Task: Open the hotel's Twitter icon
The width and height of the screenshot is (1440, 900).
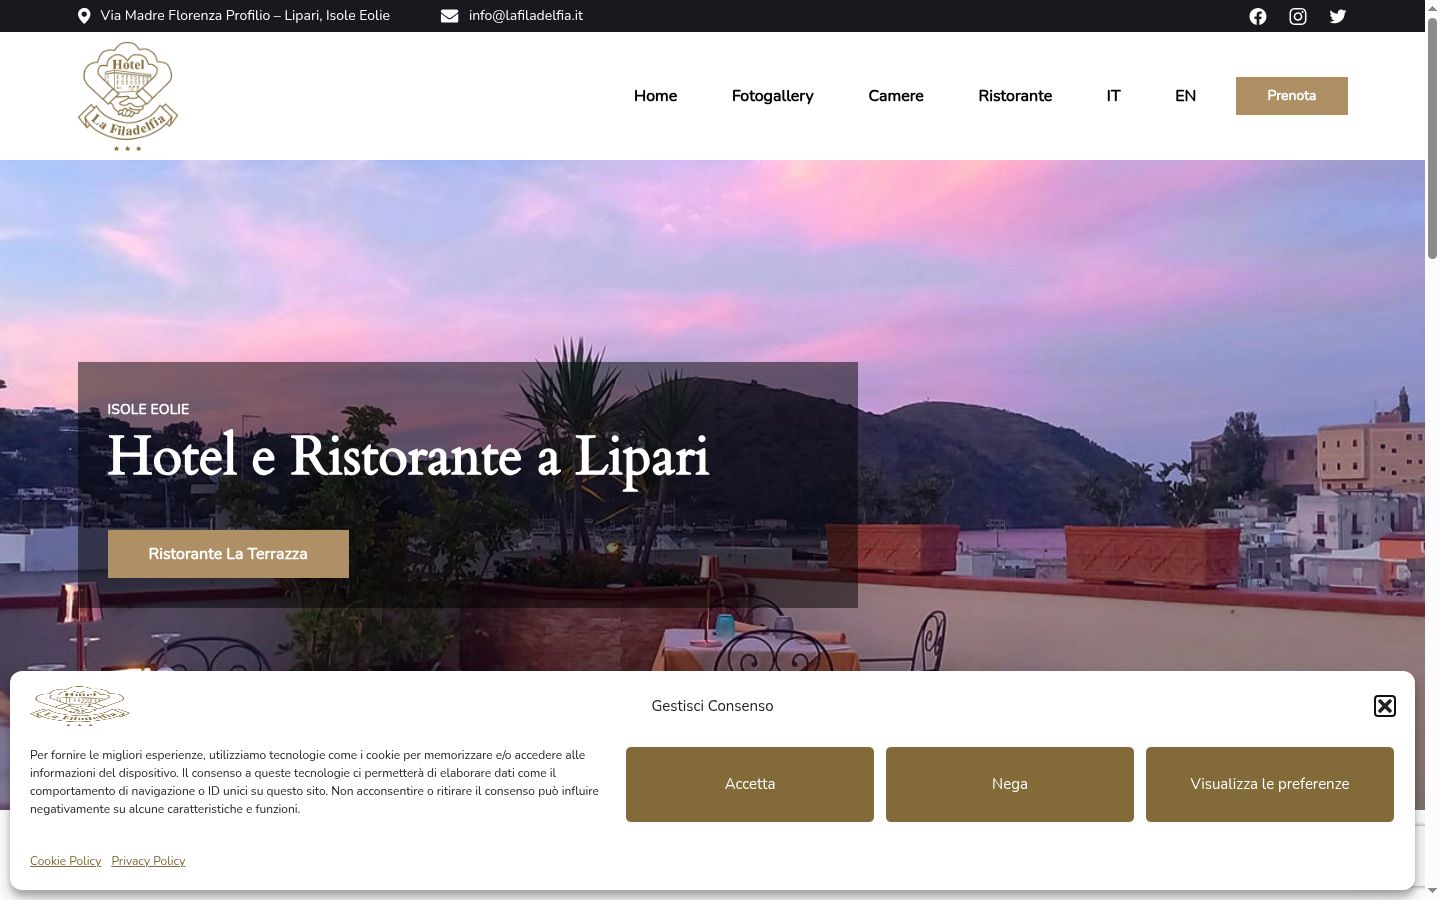Action: [1338, 16]
